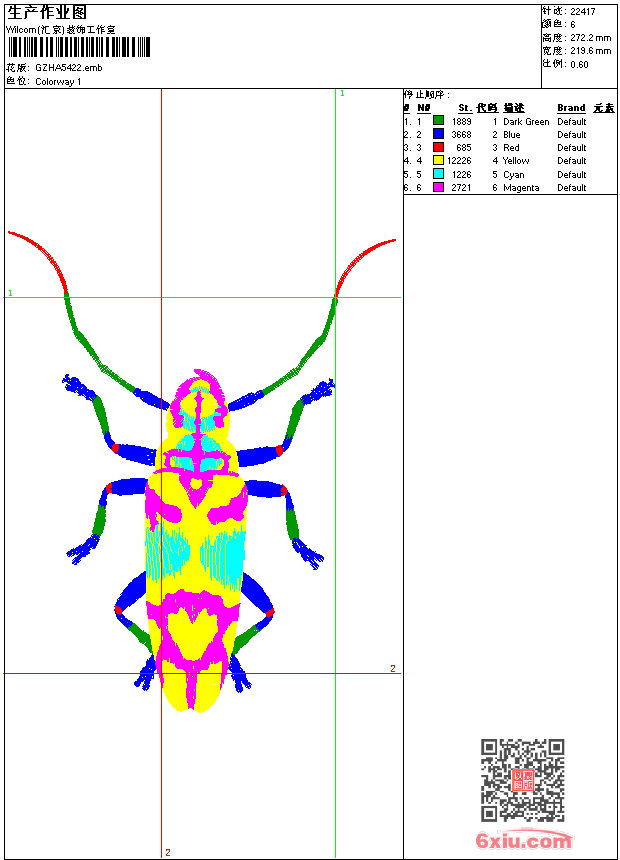Click the QR code at bottom right
620x860 pixels.
coord(522,780)
